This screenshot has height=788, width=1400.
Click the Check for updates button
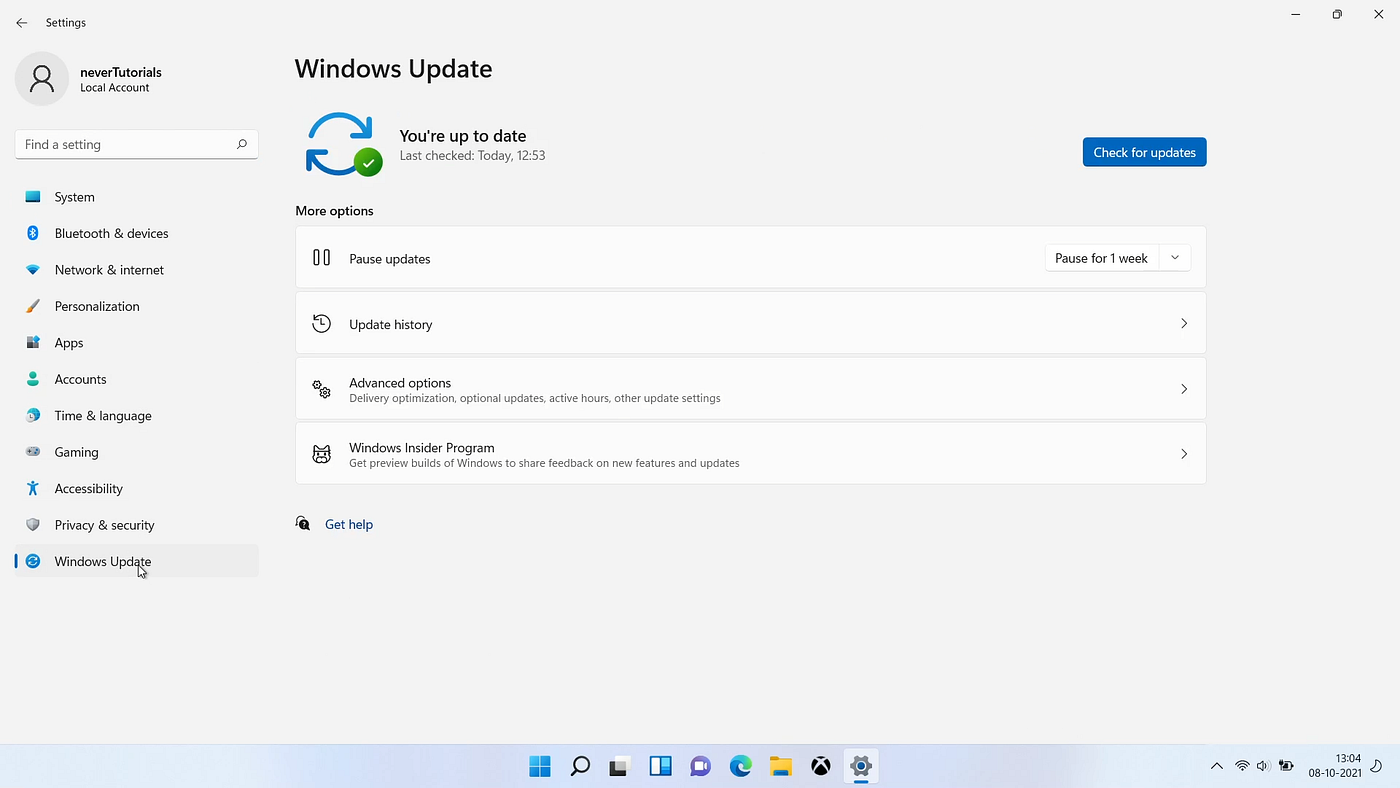[1144, 152]
